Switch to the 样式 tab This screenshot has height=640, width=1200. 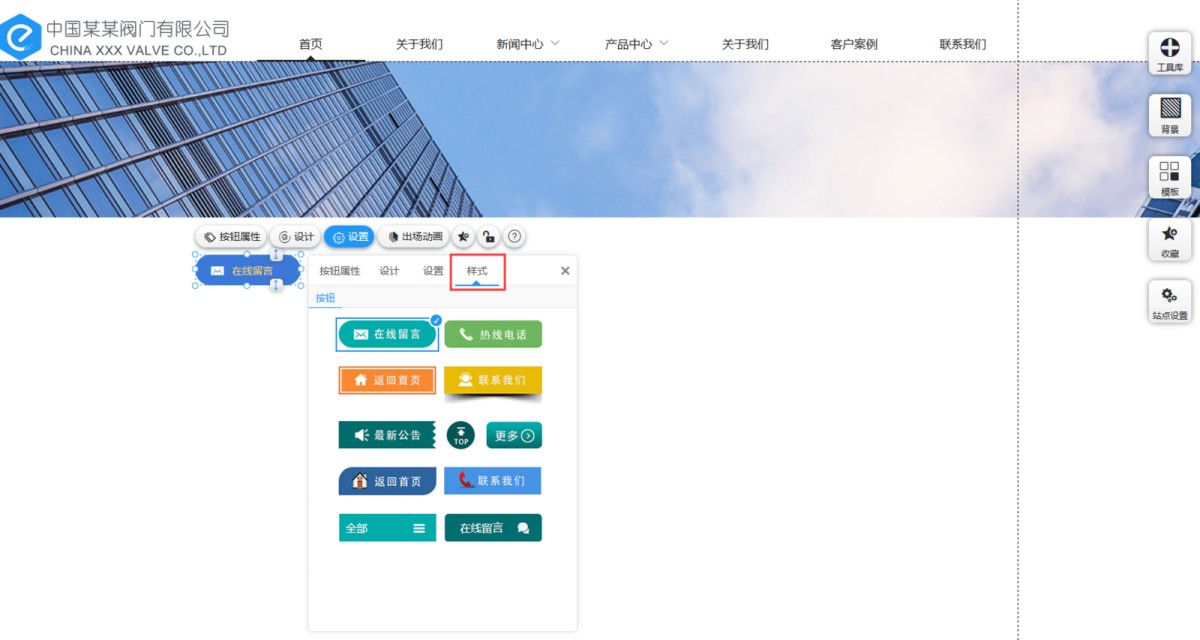pyautogui.click(x=477, y=271)
